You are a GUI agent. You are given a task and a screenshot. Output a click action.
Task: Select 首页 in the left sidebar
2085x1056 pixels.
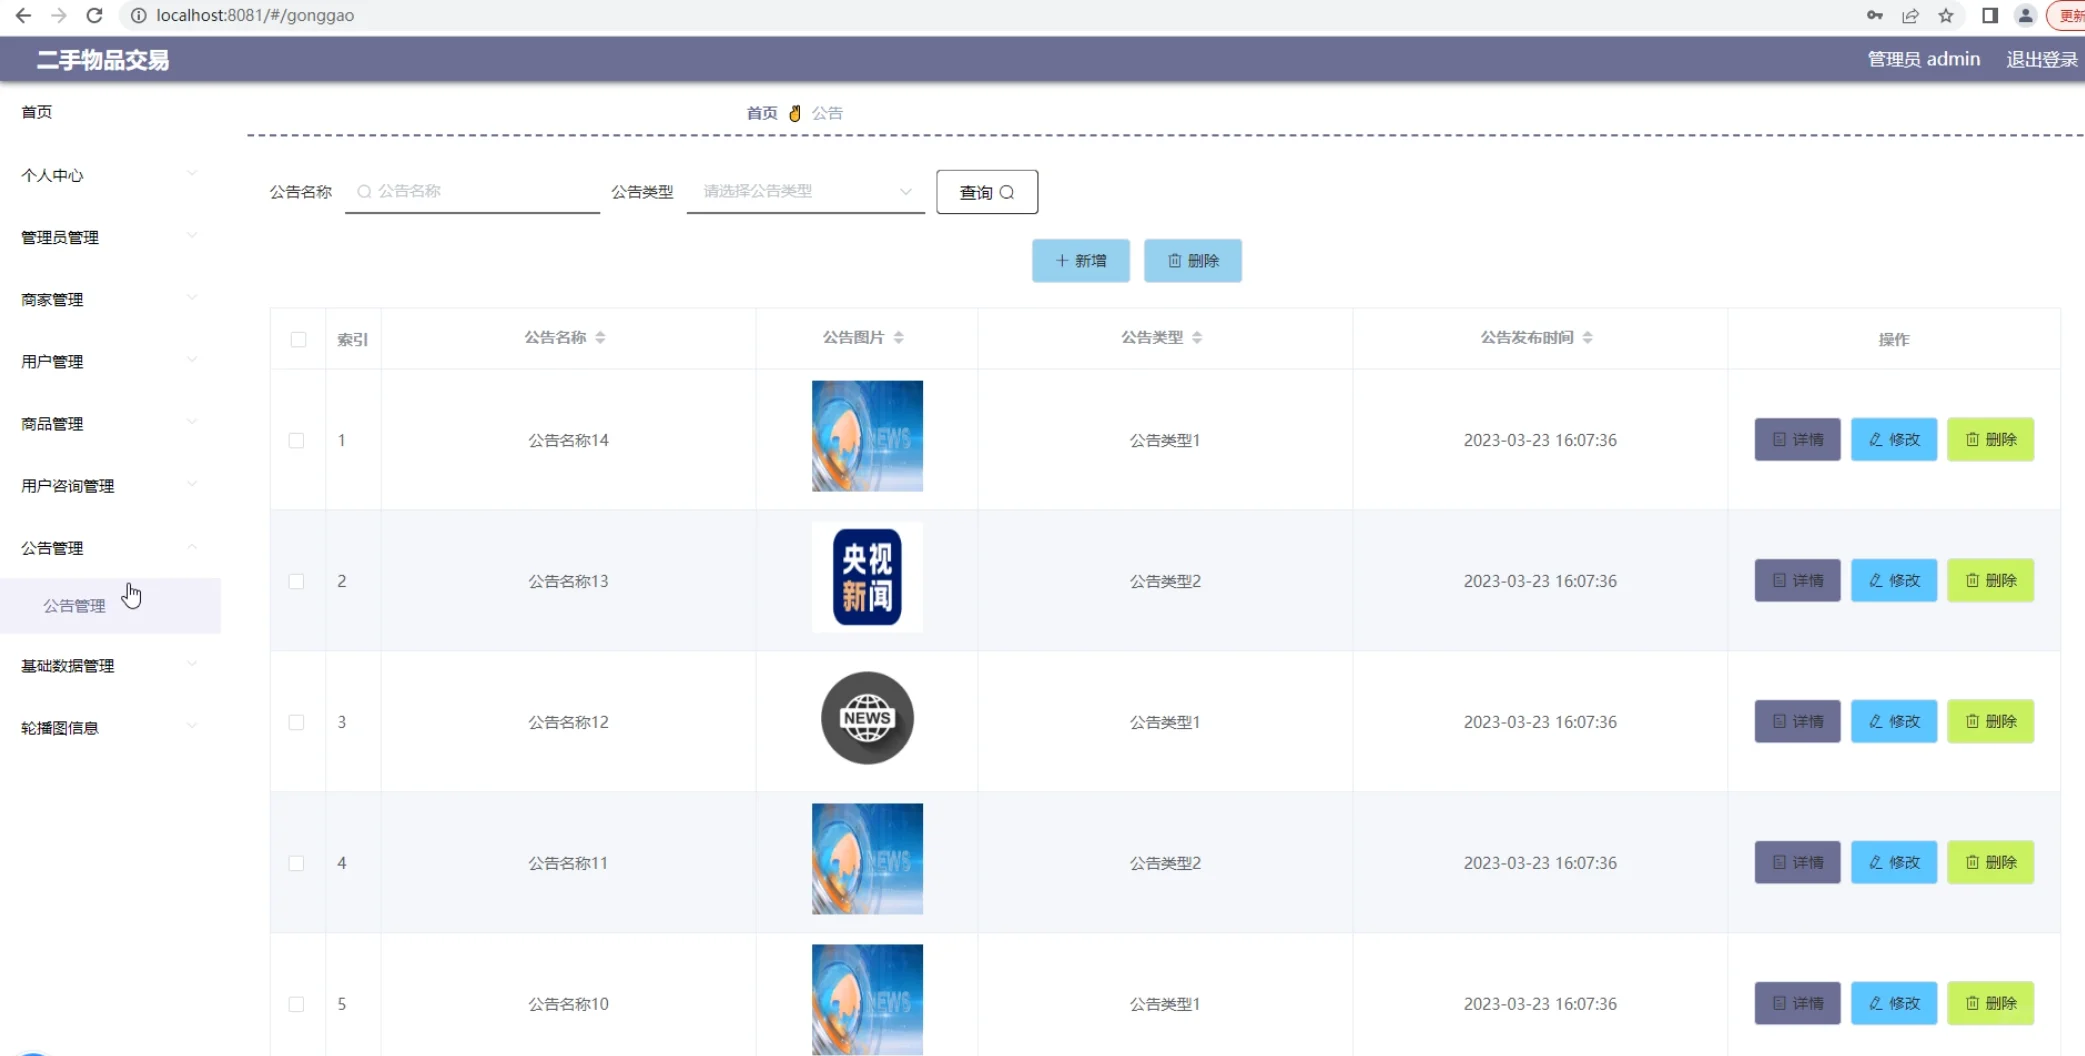37,111
